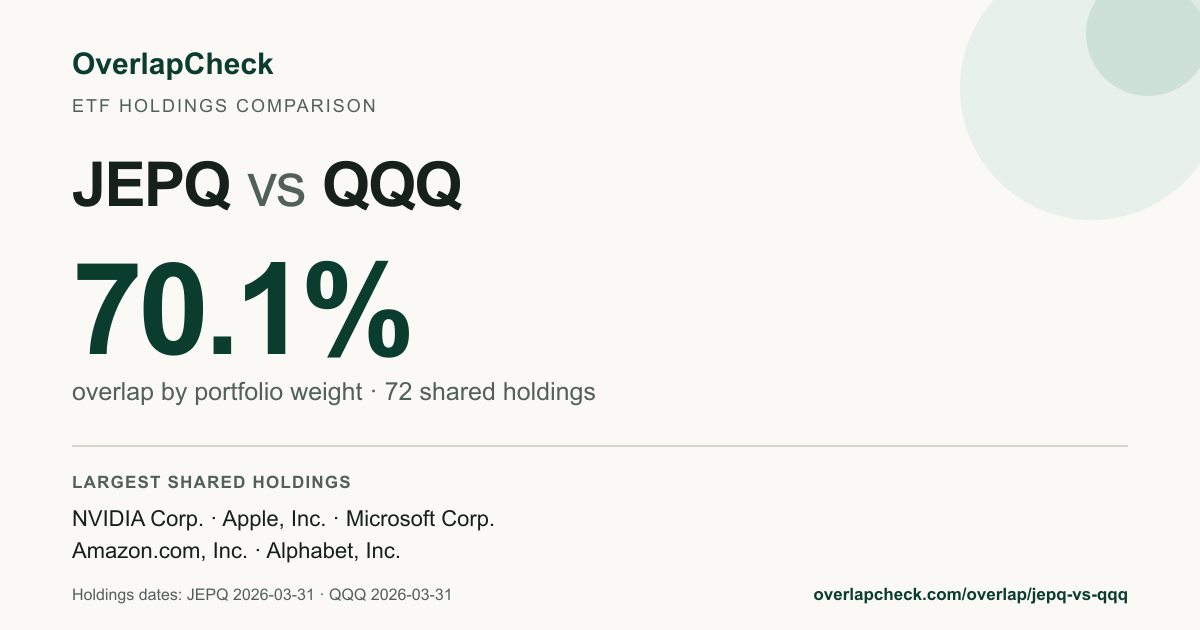
Task: Click the ETF HOLDINGS COMPARISON subtitle
Action: pos(224,106)
